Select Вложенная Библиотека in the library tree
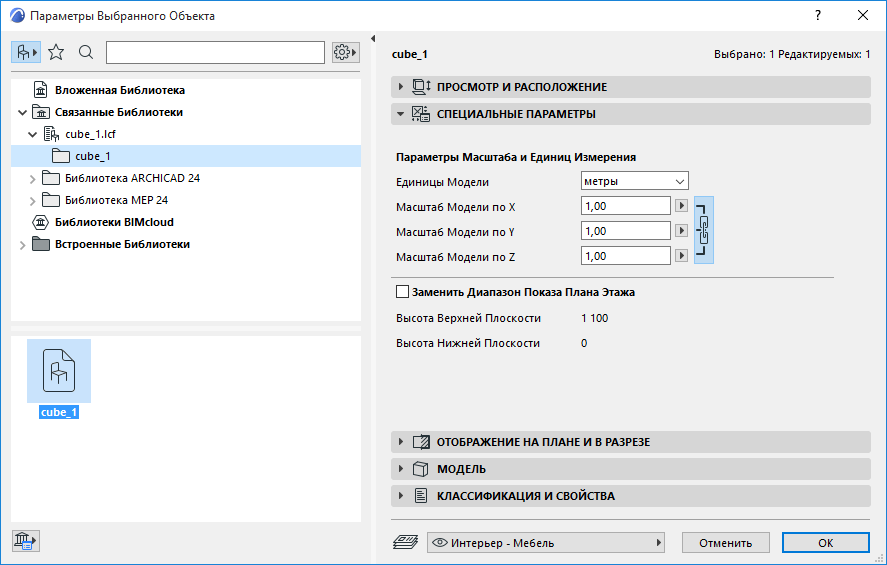 pos(119,90)
